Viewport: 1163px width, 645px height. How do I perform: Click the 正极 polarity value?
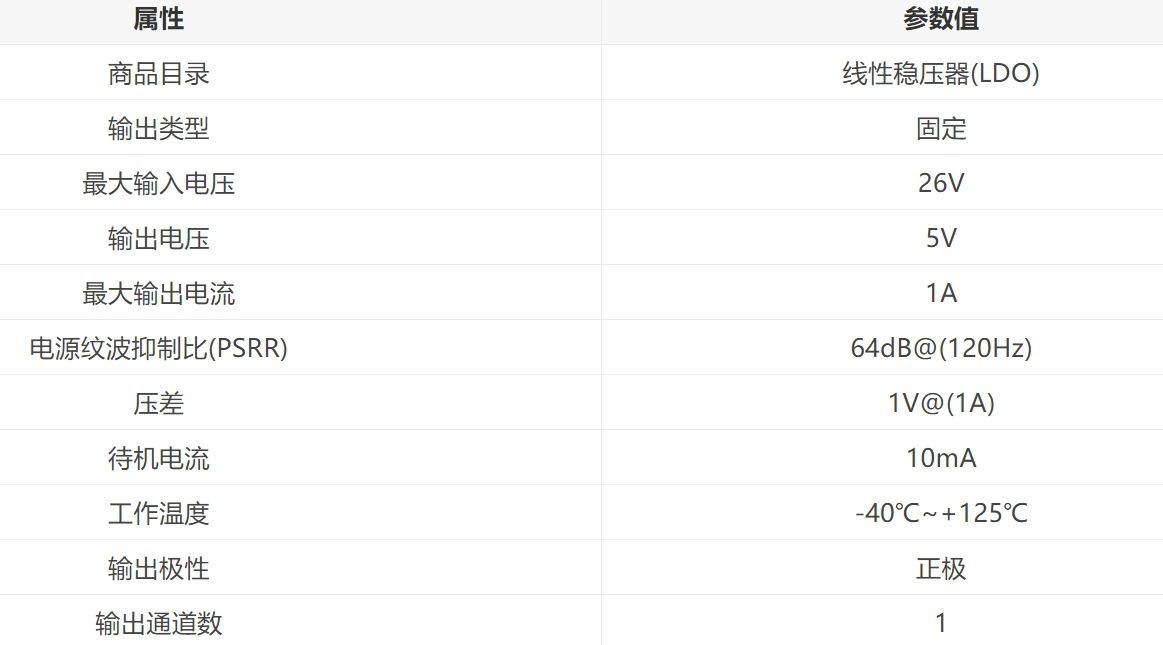(x=940, y=569)
